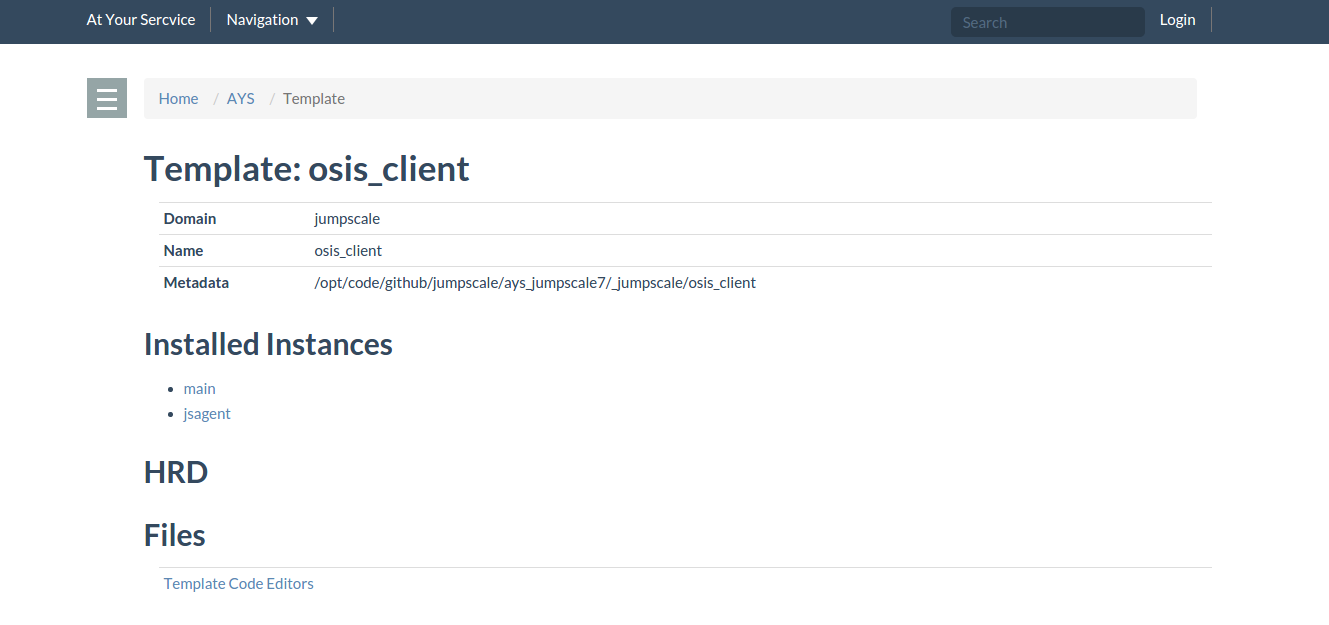This screenshot has height=625, width=1329.
Task: Go to Home in the breadcrumb
Action: click(x=178, y=98)
